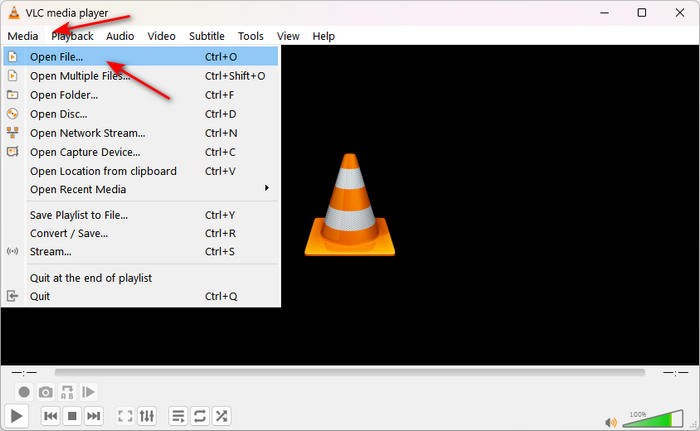
Task: Take a snapshot with the camera icon
Action: coord(46,392)
